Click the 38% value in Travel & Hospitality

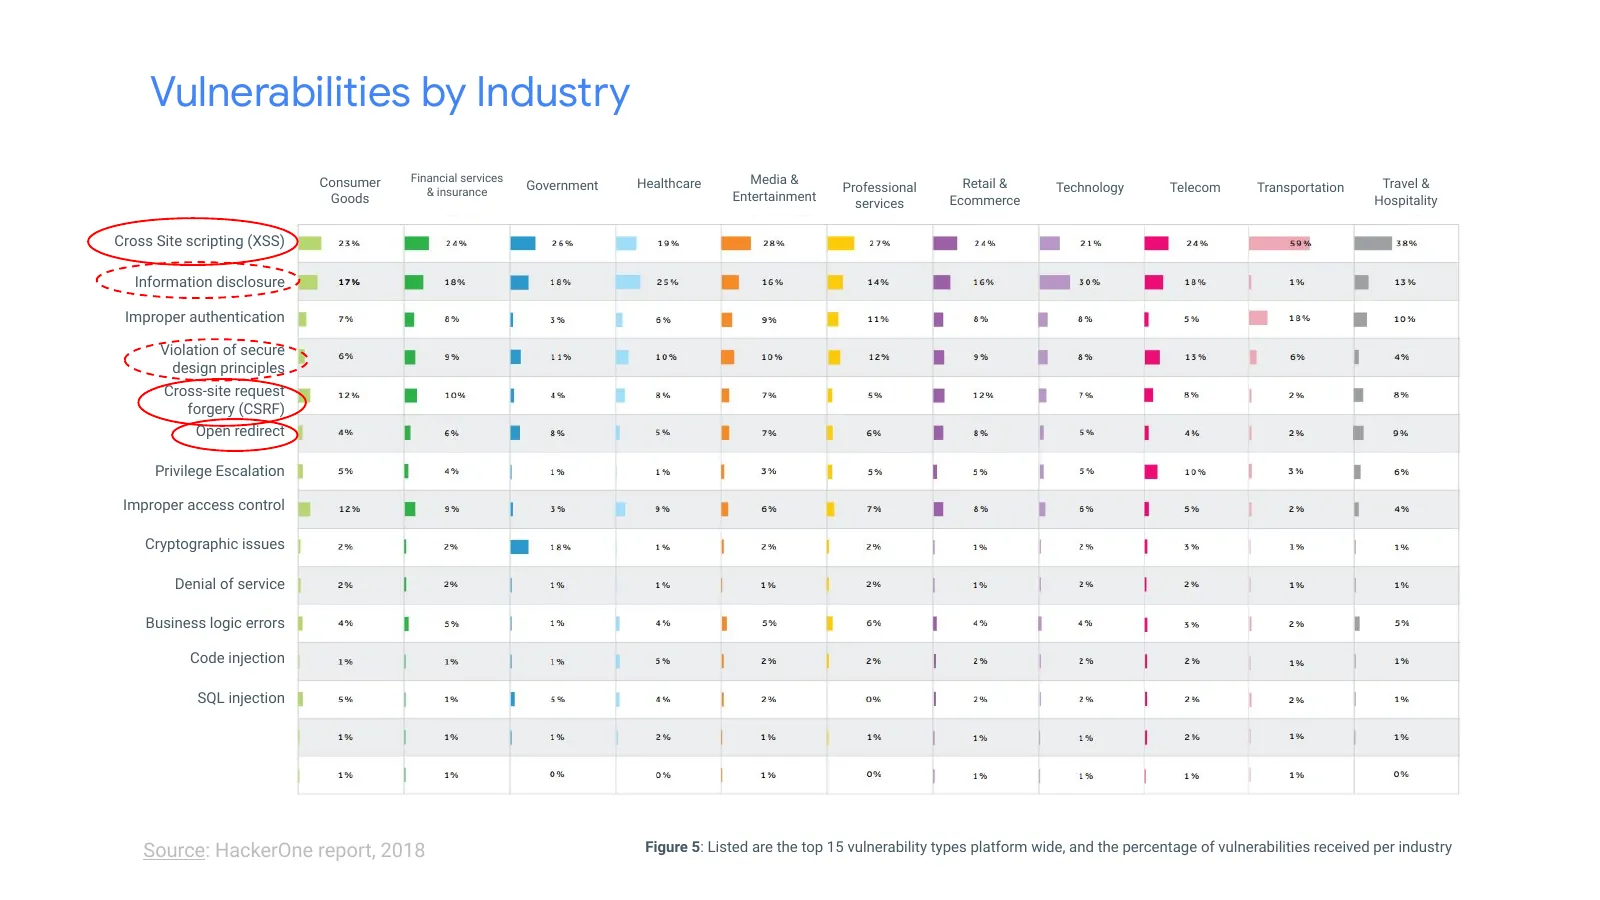1406,243
